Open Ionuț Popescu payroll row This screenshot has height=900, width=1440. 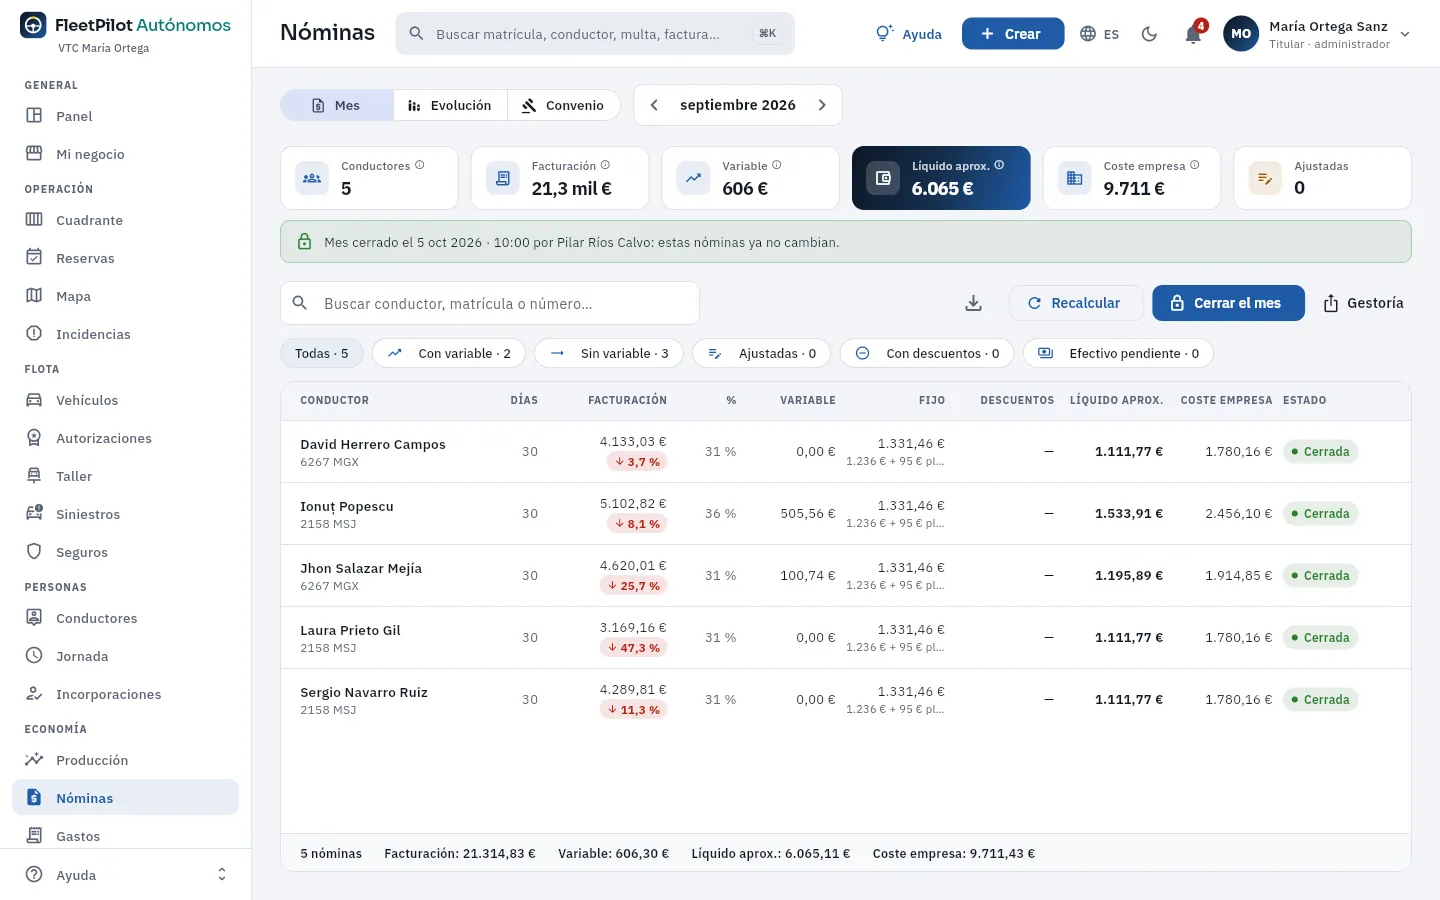coord(846,514)
